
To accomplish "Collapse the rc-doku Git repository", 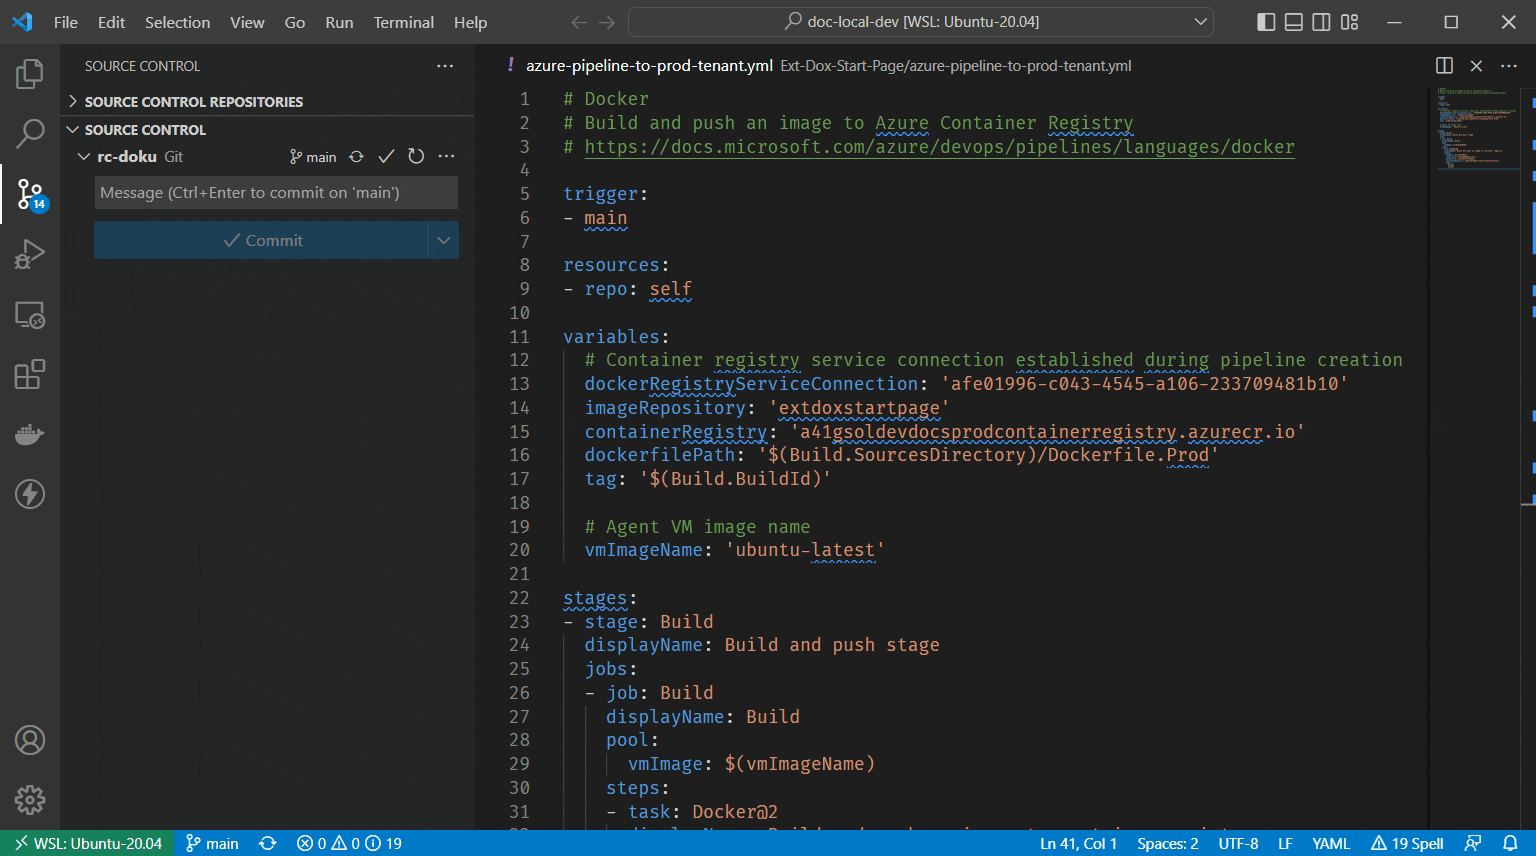I will point(84,157).
